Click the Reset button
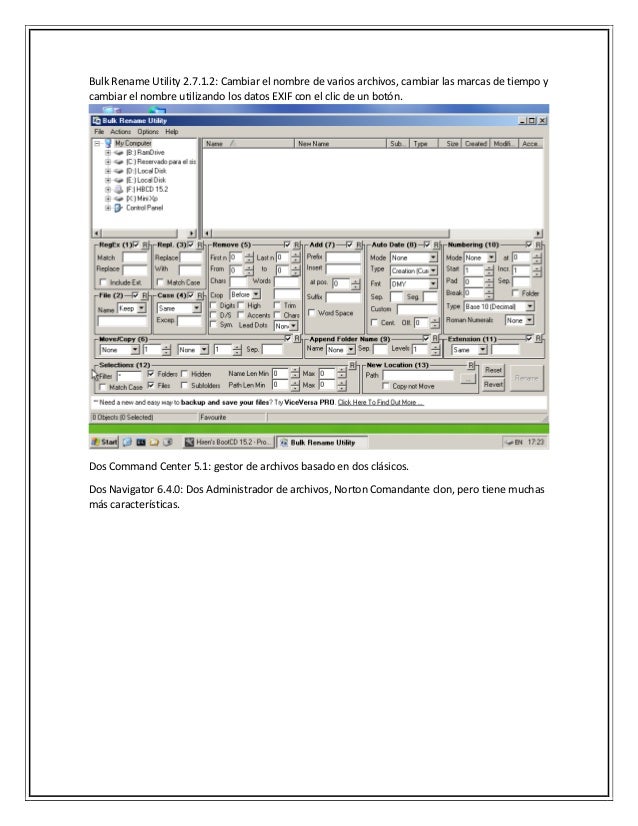 click(x=494, y=370)
